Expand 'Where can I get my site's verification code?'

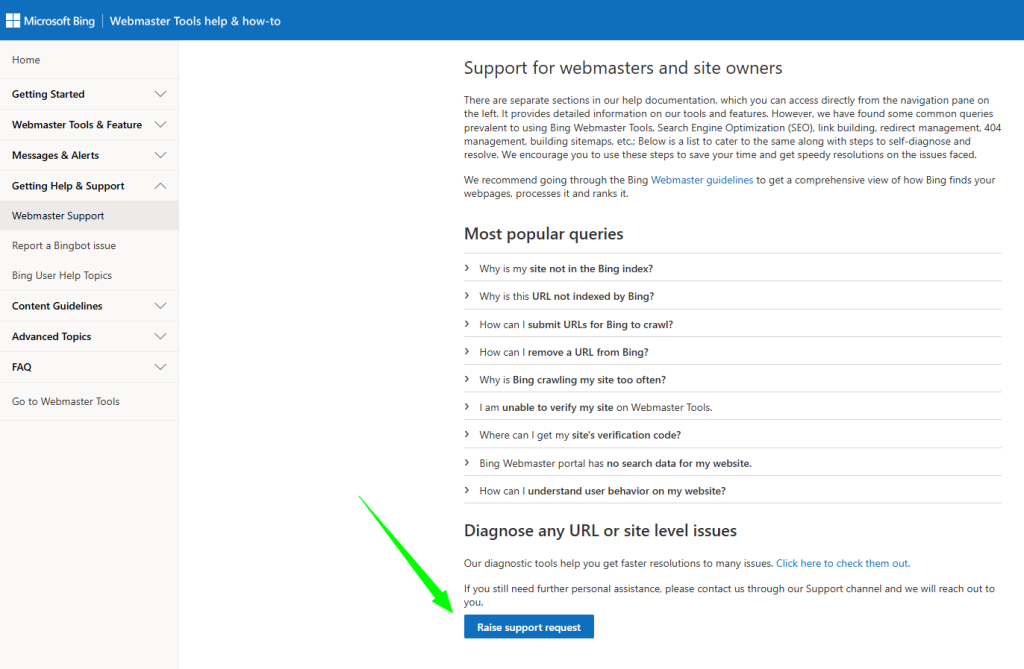point(580,435)
